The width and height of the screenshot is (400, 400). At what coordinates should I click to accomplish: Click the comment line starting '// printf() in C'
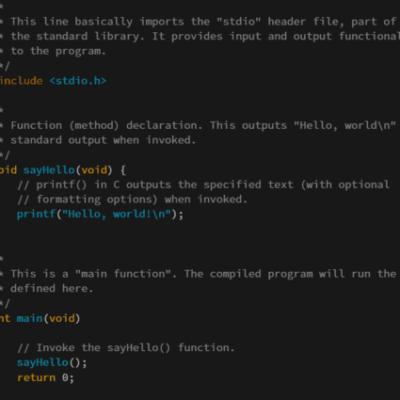tap(203, 185)
